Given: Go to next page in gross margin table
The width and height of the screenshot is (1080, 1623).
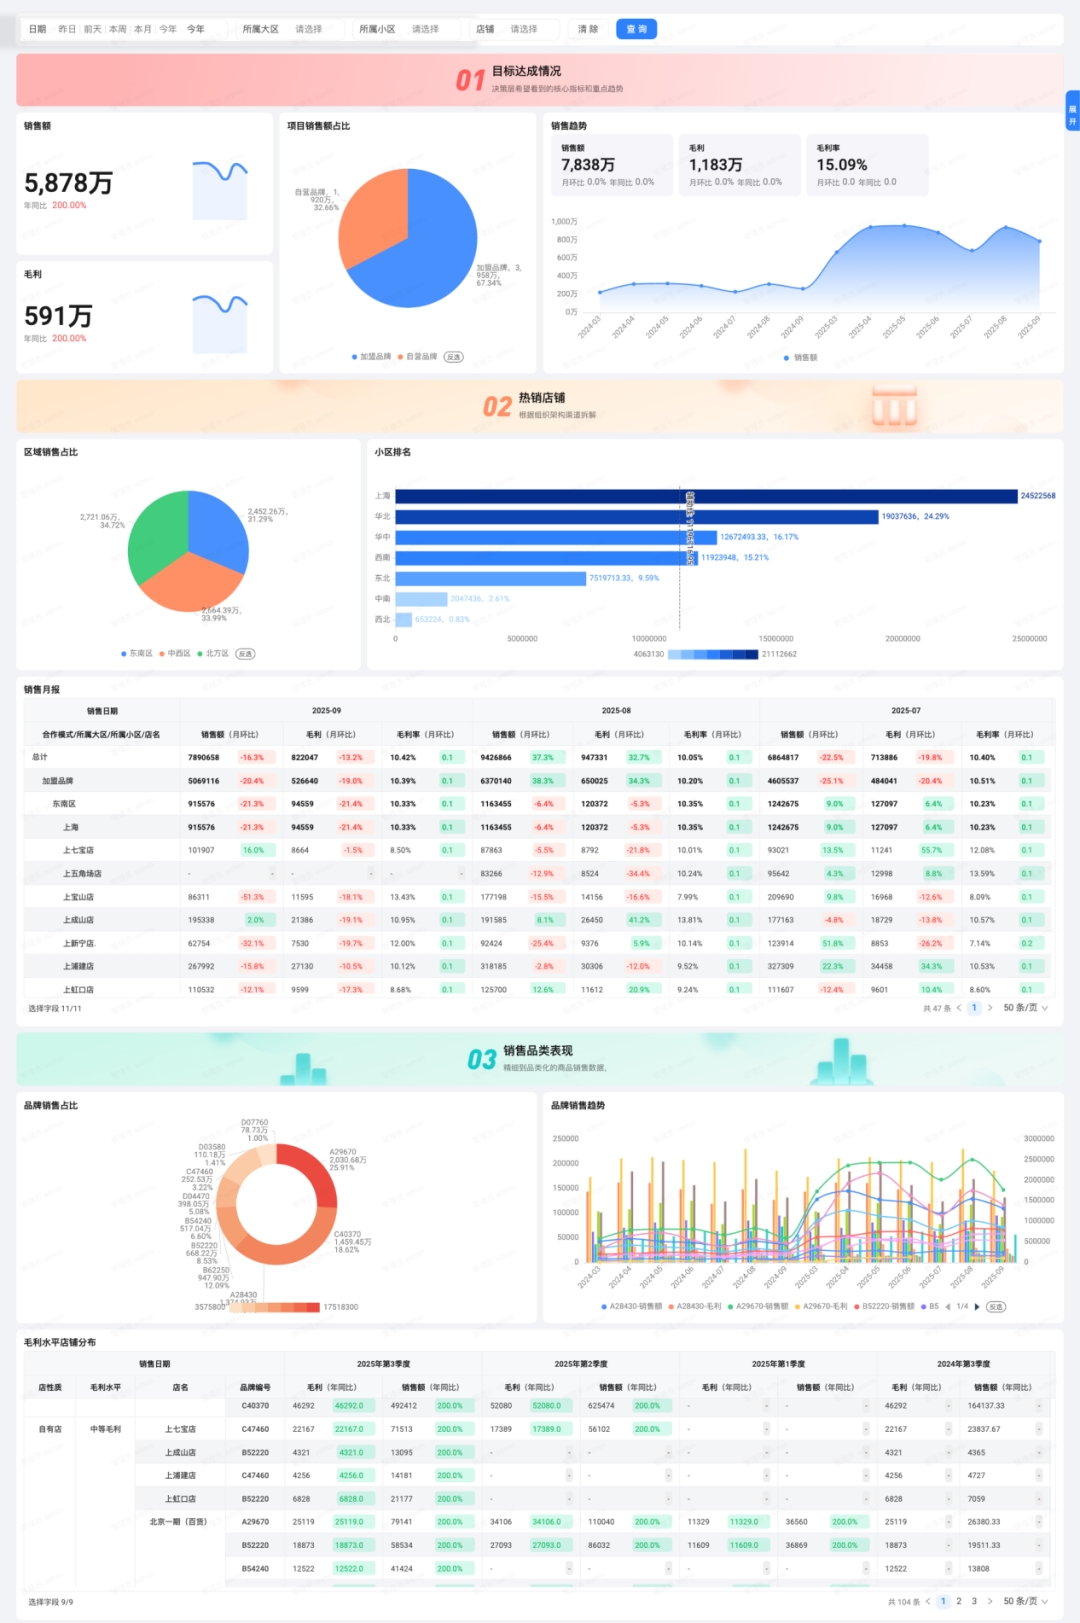Looking at the screenshot, I should pyautogui.click(x=990, y=1601).
